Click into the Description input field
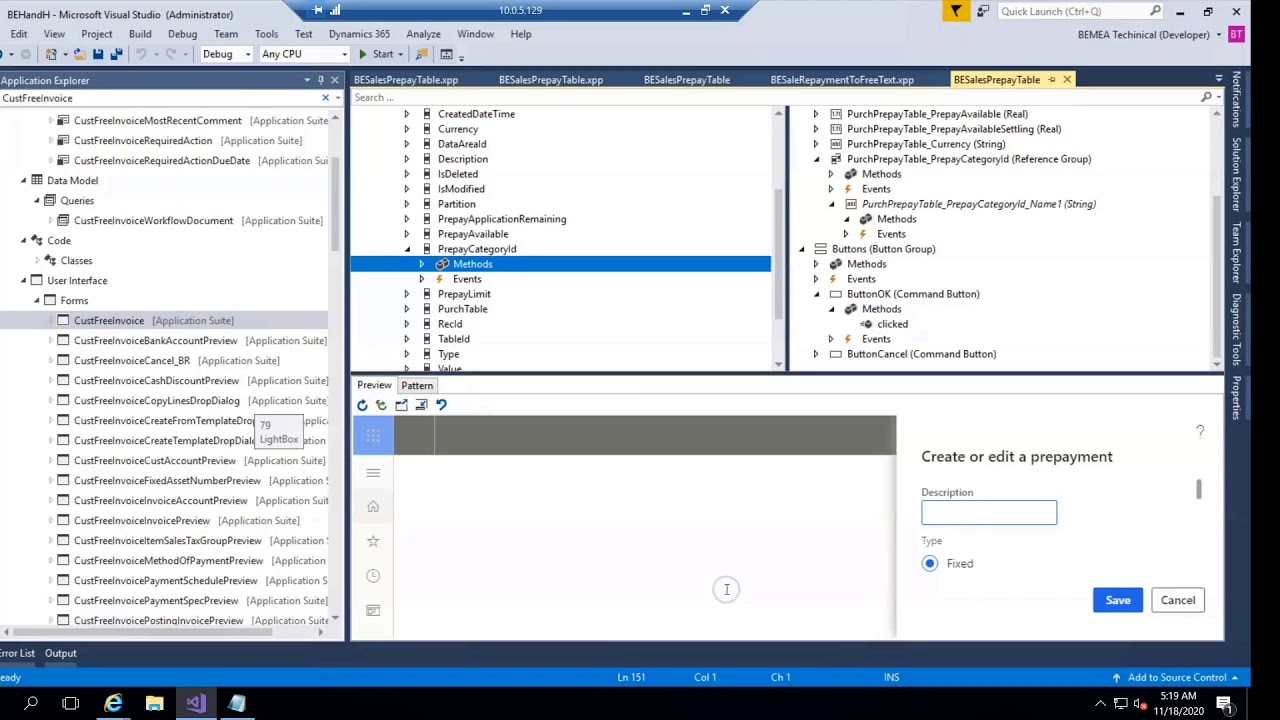The height and width of the screenshot is (720, 1280). [x=989, y=512]
